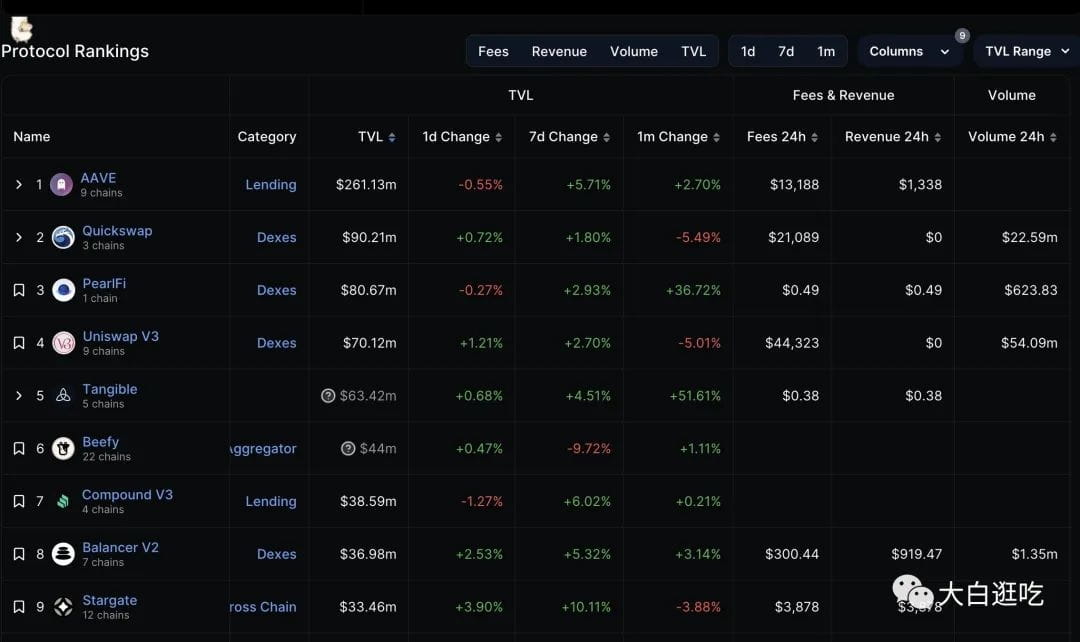Open the Tangible protocol link
This screenshot has height=642, width=1080.
click(110, 389)
